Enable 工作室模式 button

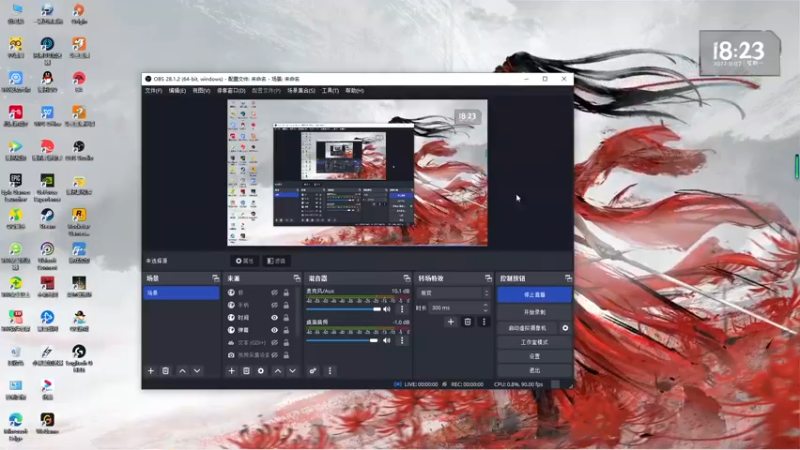click(x=535, y=342)
